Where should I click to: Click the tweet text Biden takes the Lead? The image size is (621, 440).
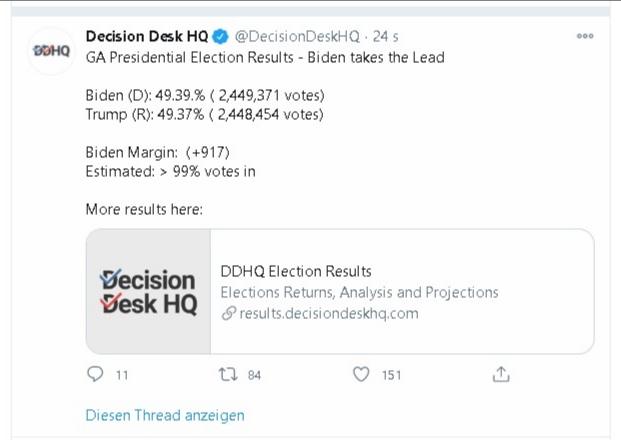pyautogui.click(x=376, y=57)
